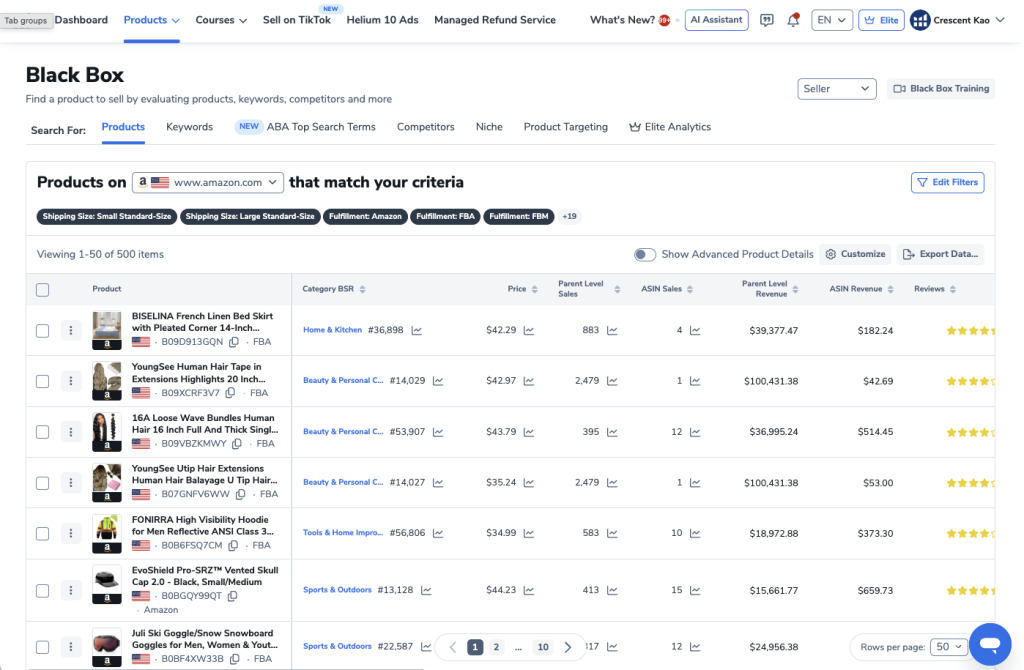Click the Export Data button
The height and width of the screenshot is (670, 1024).
point(940,254)
